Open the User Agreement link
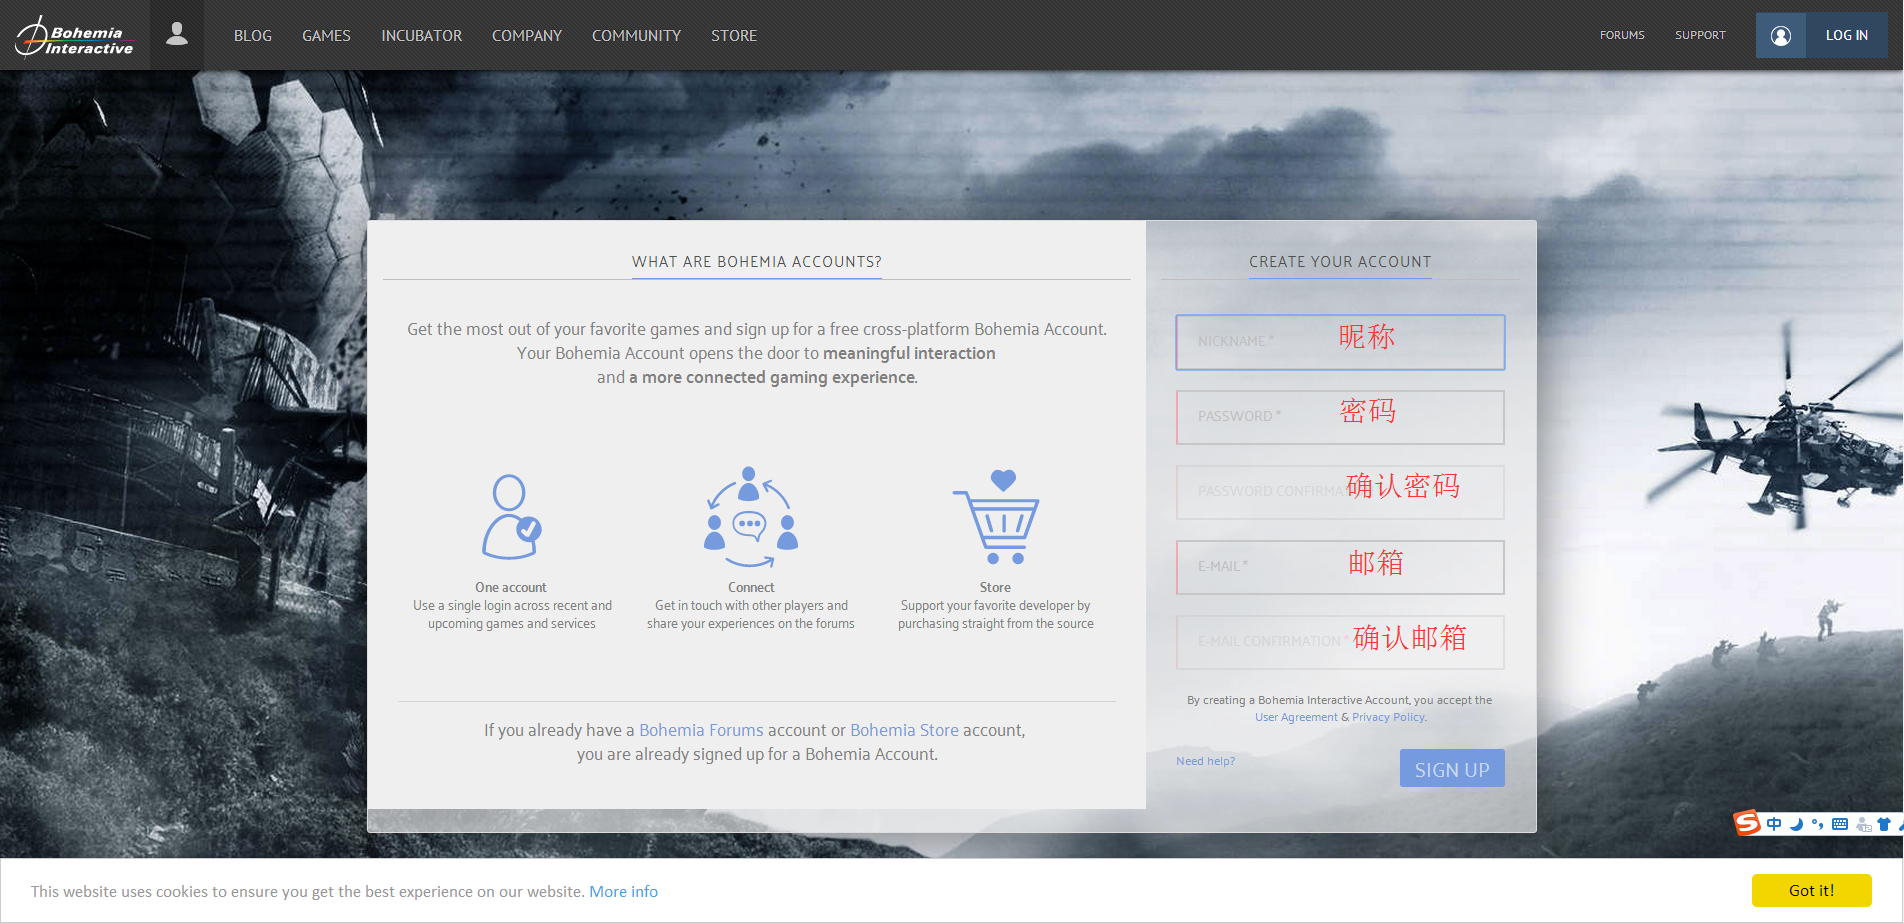 pos(1296,717)
